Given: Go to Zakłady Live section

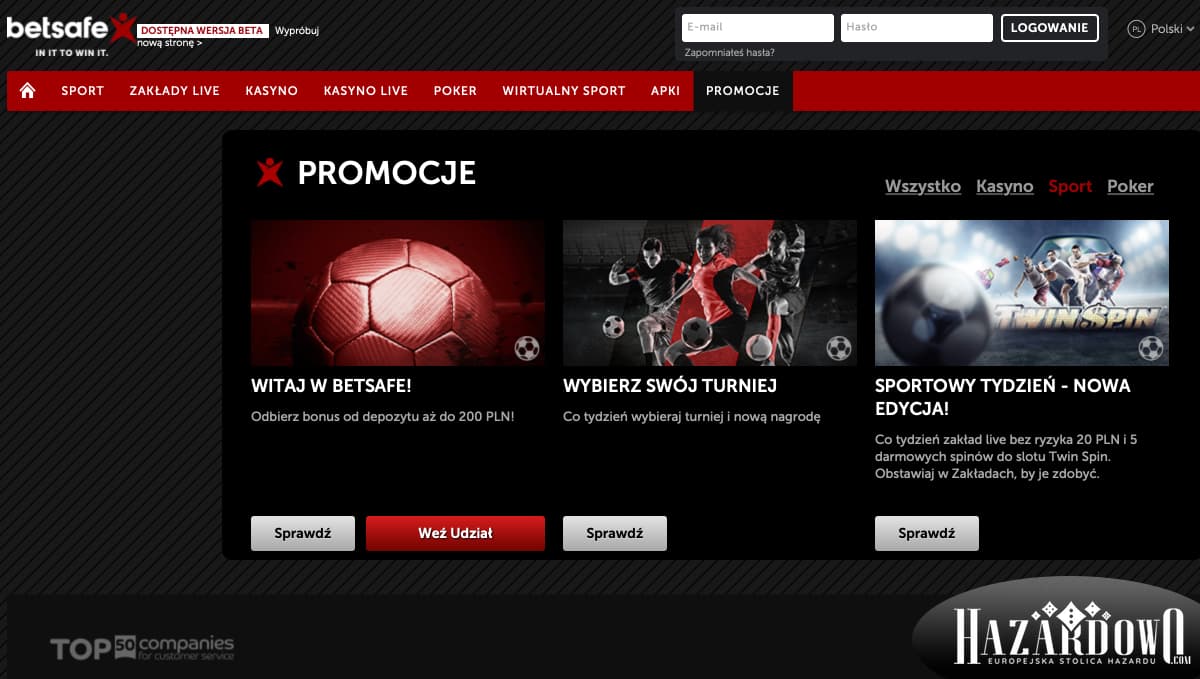Looking at the screenshot, I should pyautogui.click(x=174, y=91).
